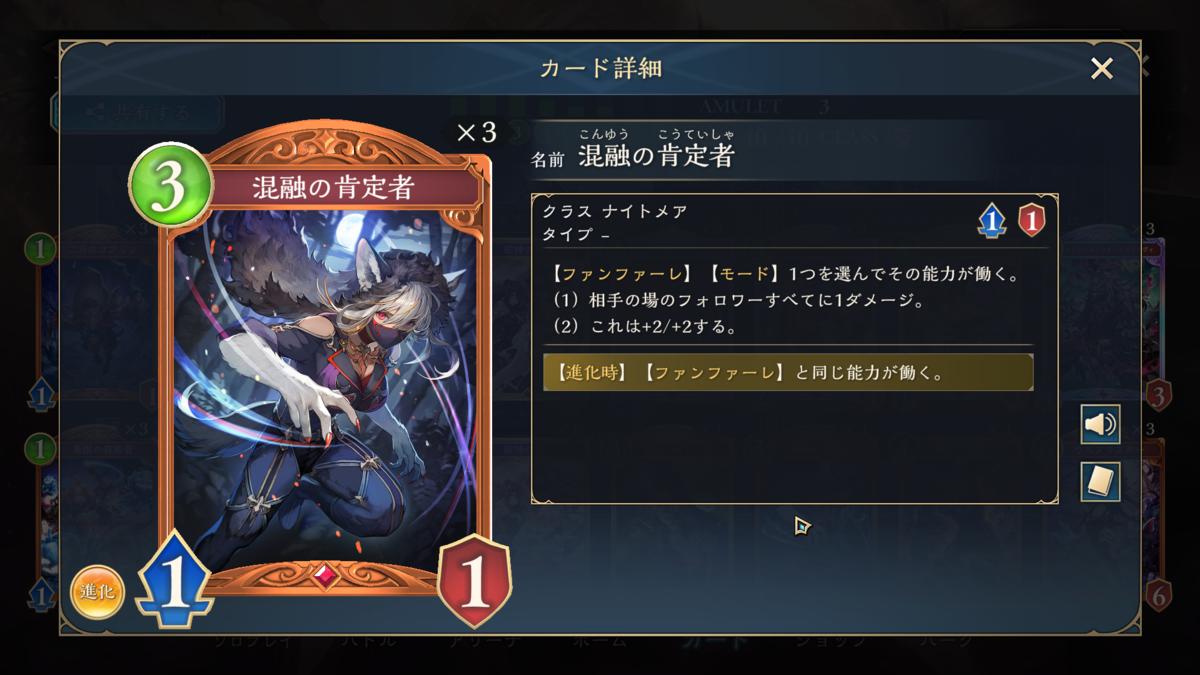The height and width of the screenshot is (675, 1200).
Task: Click the small attack icon in stats header
Action: coord(991,220)
